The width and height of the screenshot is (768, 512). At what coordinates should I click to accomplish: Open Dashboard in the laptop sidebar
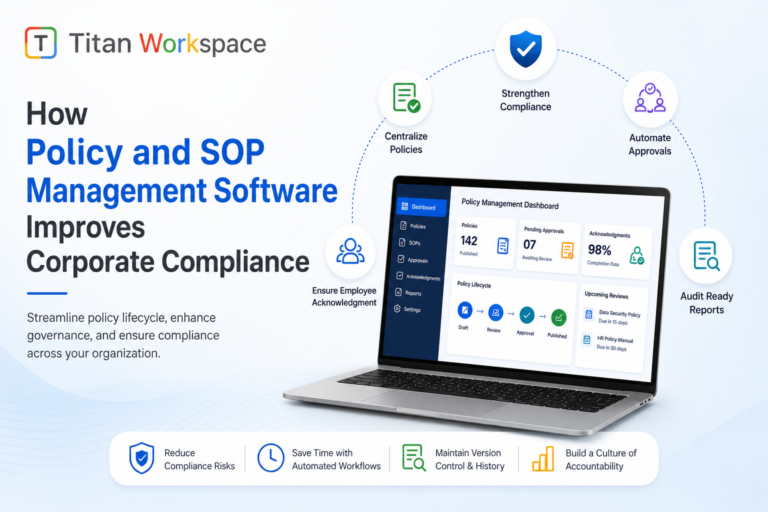(x=422, y=207)
